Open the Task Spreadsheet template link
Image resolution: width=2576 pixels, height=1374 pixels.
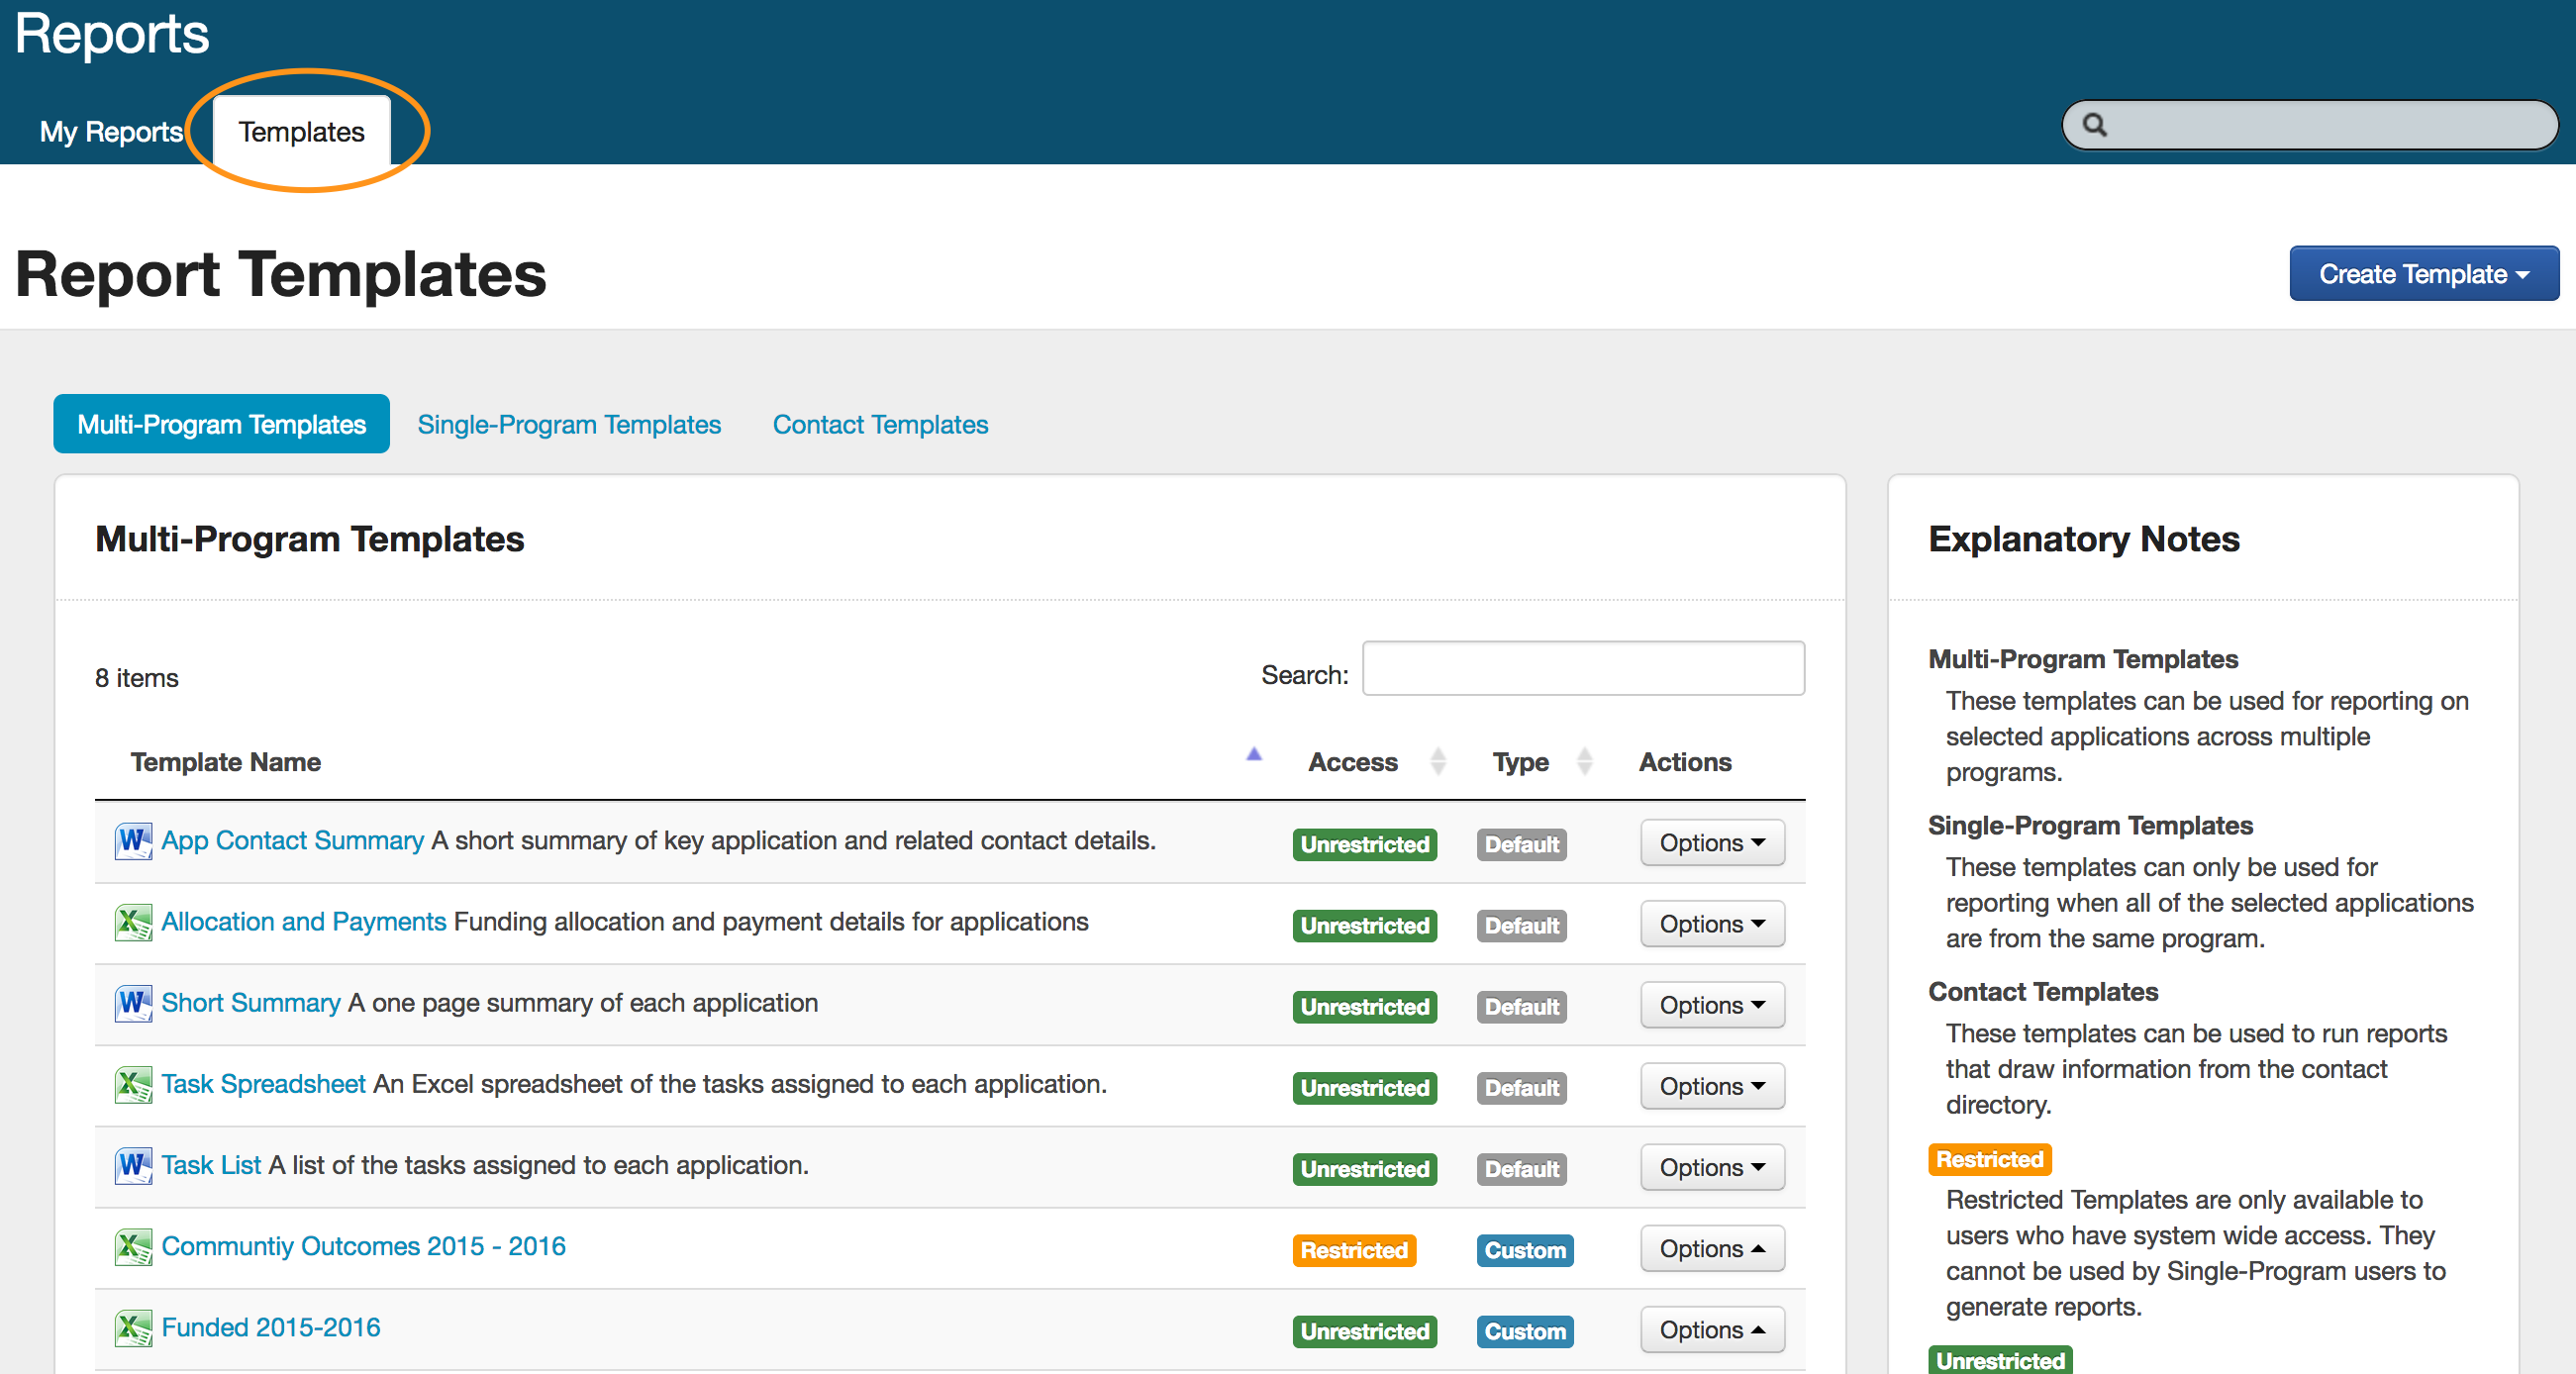tap(263, 1084)
